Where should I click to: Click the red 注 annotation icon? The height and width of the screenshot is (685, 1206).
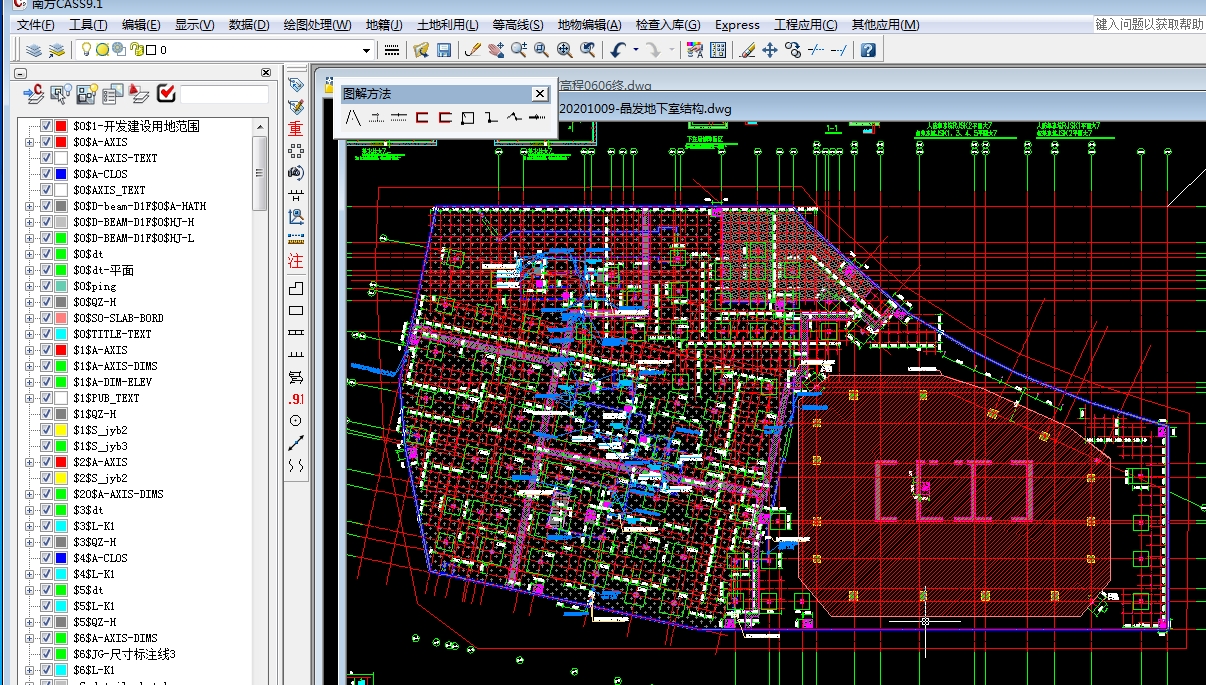(x=295, y=261)
